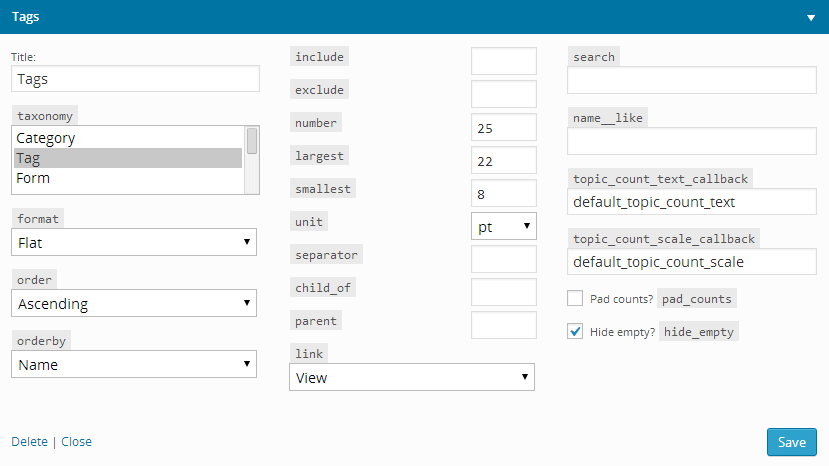Viewport: 829px width, 466px height.
Task: Select Category in the taxonomy list
Action: tap(128, 138)
